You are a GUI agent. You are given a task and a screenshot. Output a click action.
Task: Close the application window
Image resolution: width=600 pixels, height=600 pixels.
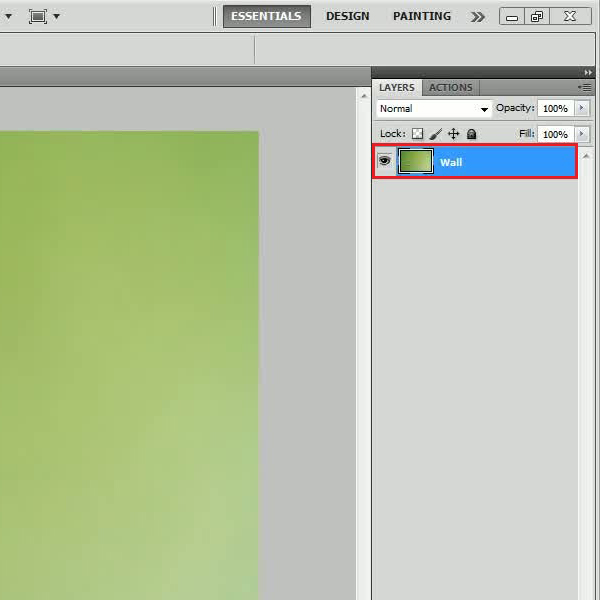pyautogui.click(x=570, y=16)
